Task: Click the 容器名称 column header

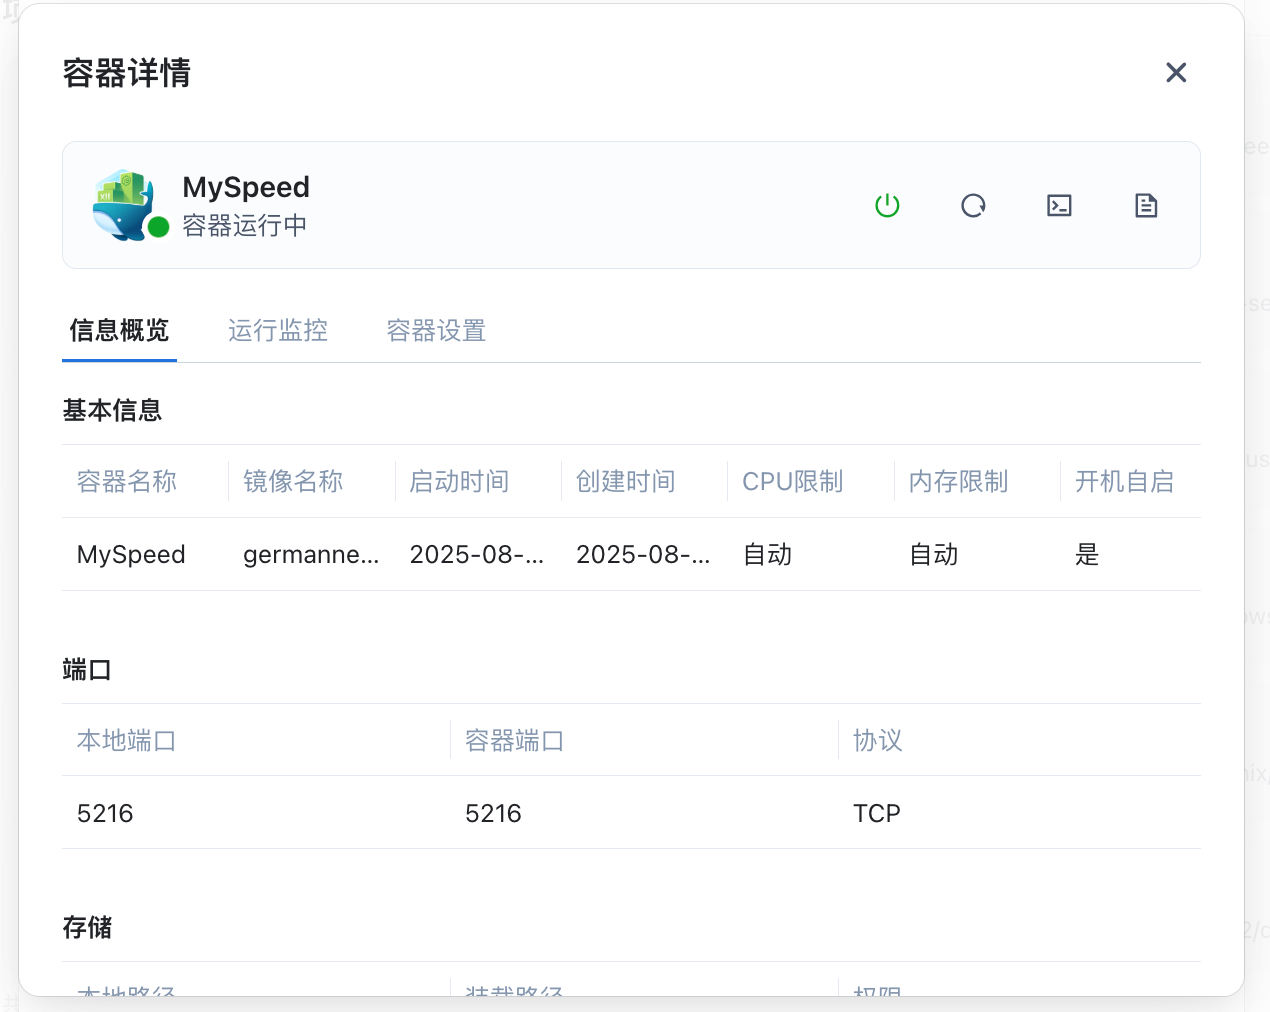Action: [127, 482]
